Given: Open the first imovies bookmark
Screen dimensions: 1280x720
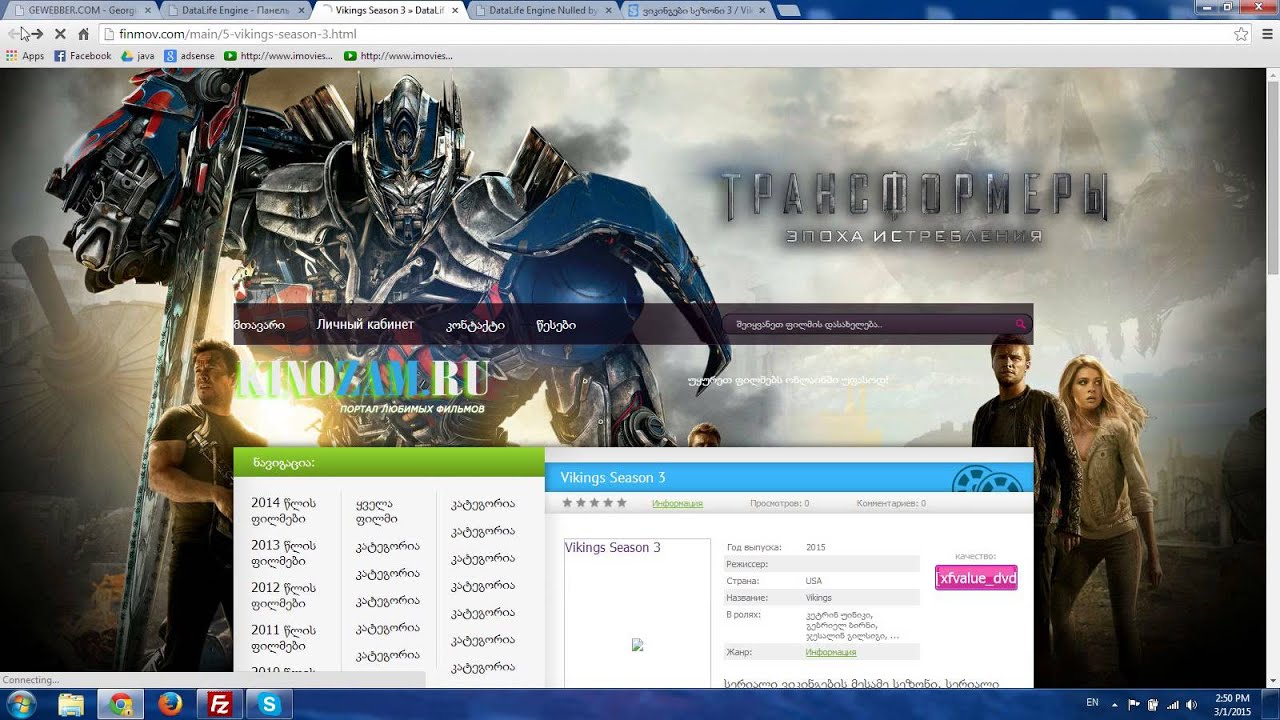Looking at the screenshot, I should pos(279,56).
